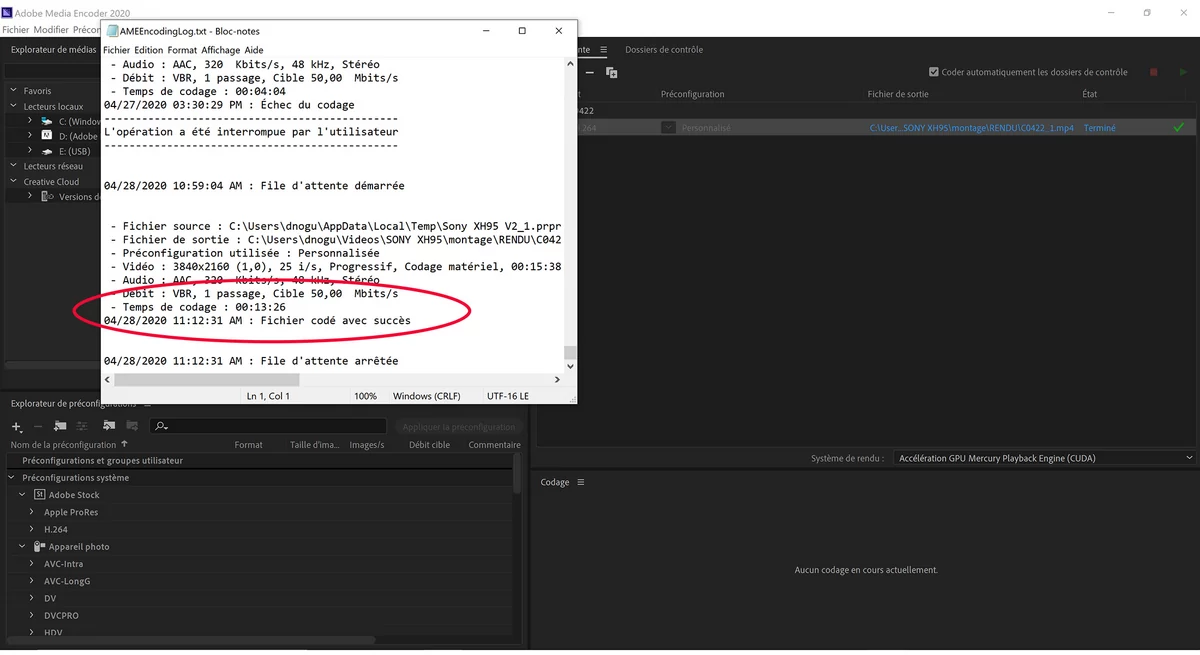Expand the DVCPRO presets
The width and height of the screenshot is (1200, 655).
[33, 615]
